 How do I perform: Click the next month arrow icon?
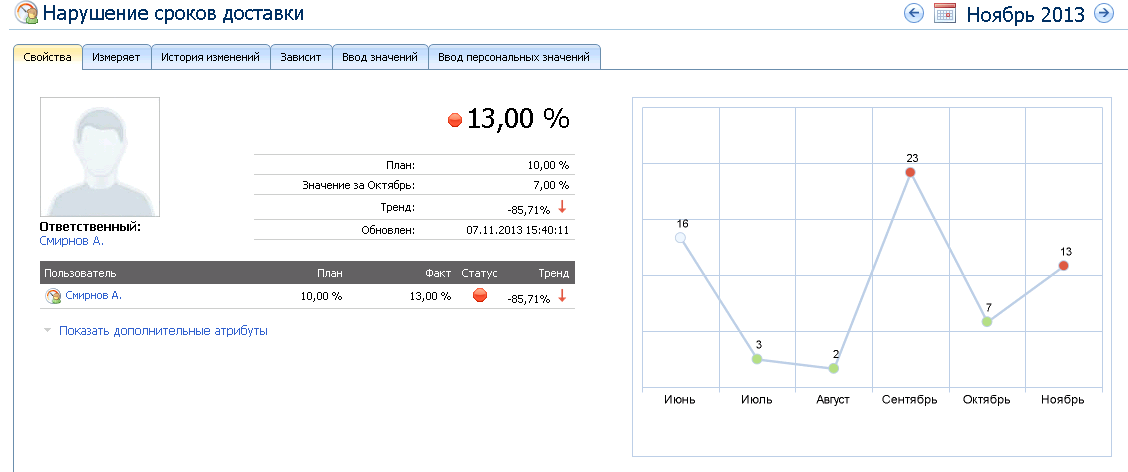coord(1104,13)
